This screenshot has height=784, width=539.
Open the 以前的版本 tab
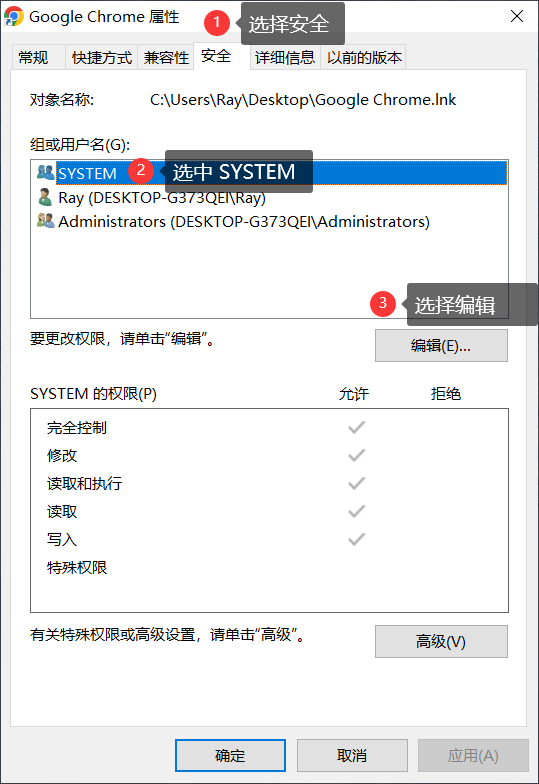coord(364,57)
